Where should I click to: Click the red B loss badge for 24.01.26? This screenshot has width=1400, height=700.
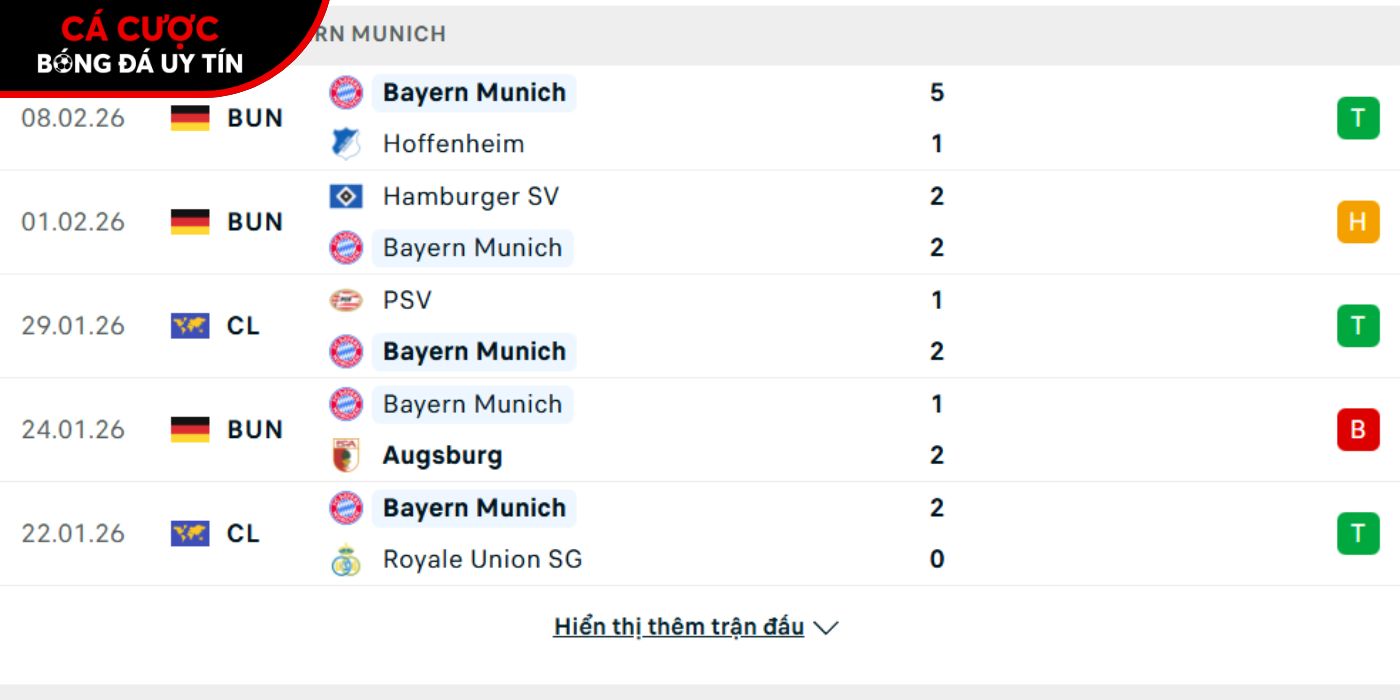[x=1356, y=429]
